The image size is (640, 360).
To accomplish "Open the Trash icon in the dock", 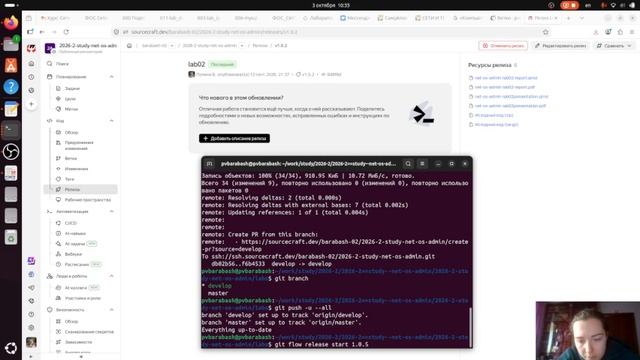I will (x=11, y=237).
